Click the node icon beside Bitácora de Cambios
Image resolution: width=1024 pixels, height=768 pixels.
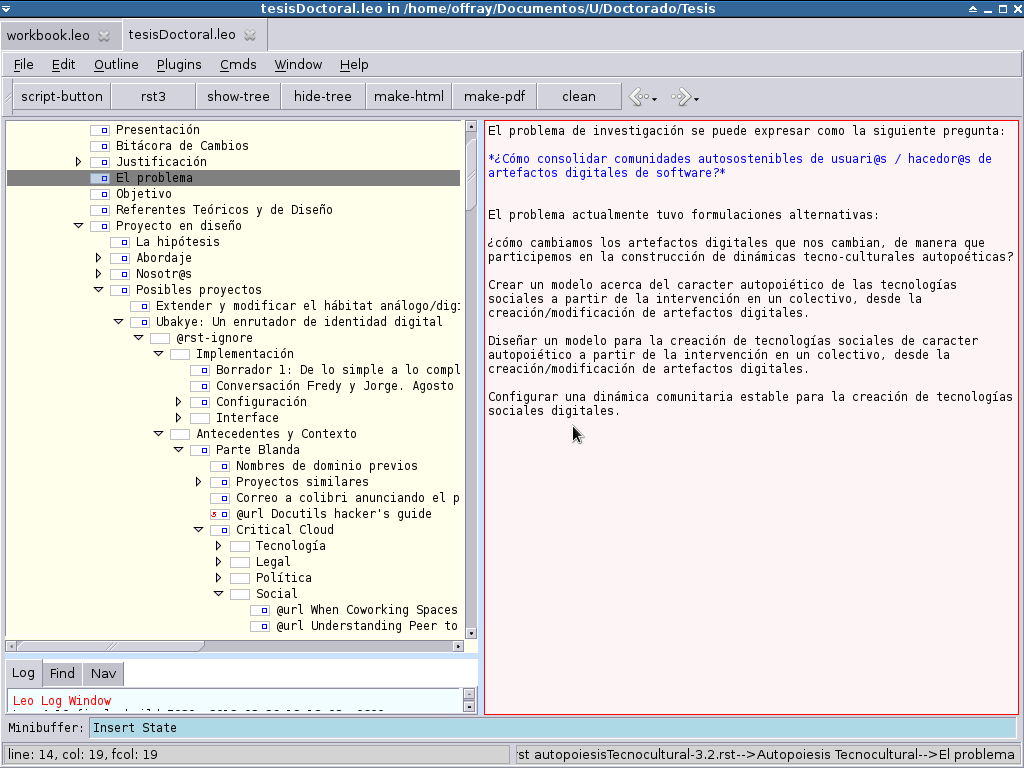[x=100, y=146]
